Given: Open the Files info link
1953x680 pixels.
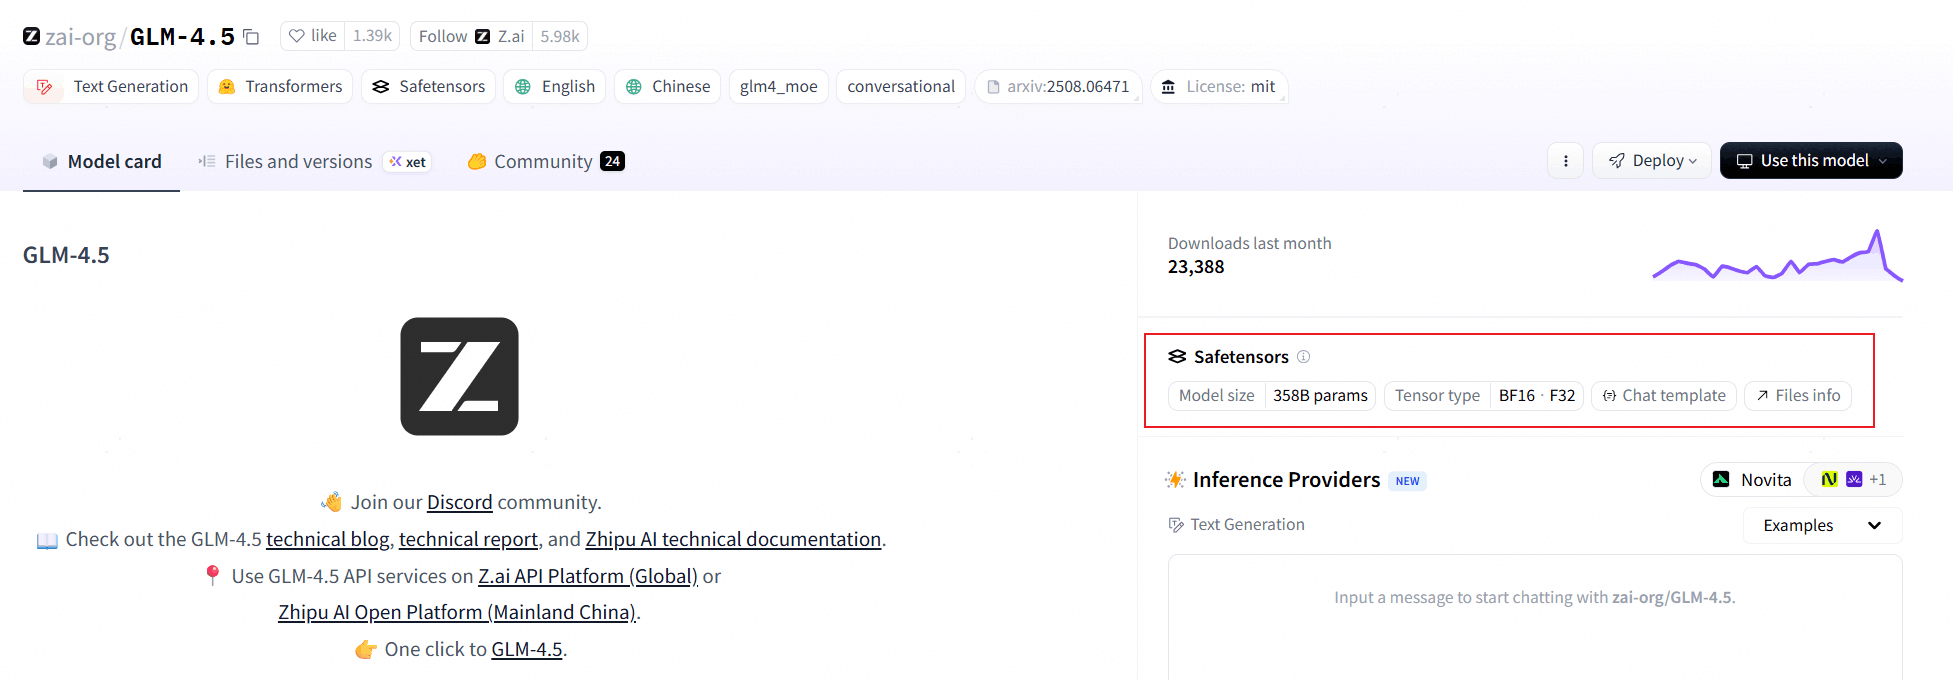Looking at the screenshot, I should [1798, 395].
